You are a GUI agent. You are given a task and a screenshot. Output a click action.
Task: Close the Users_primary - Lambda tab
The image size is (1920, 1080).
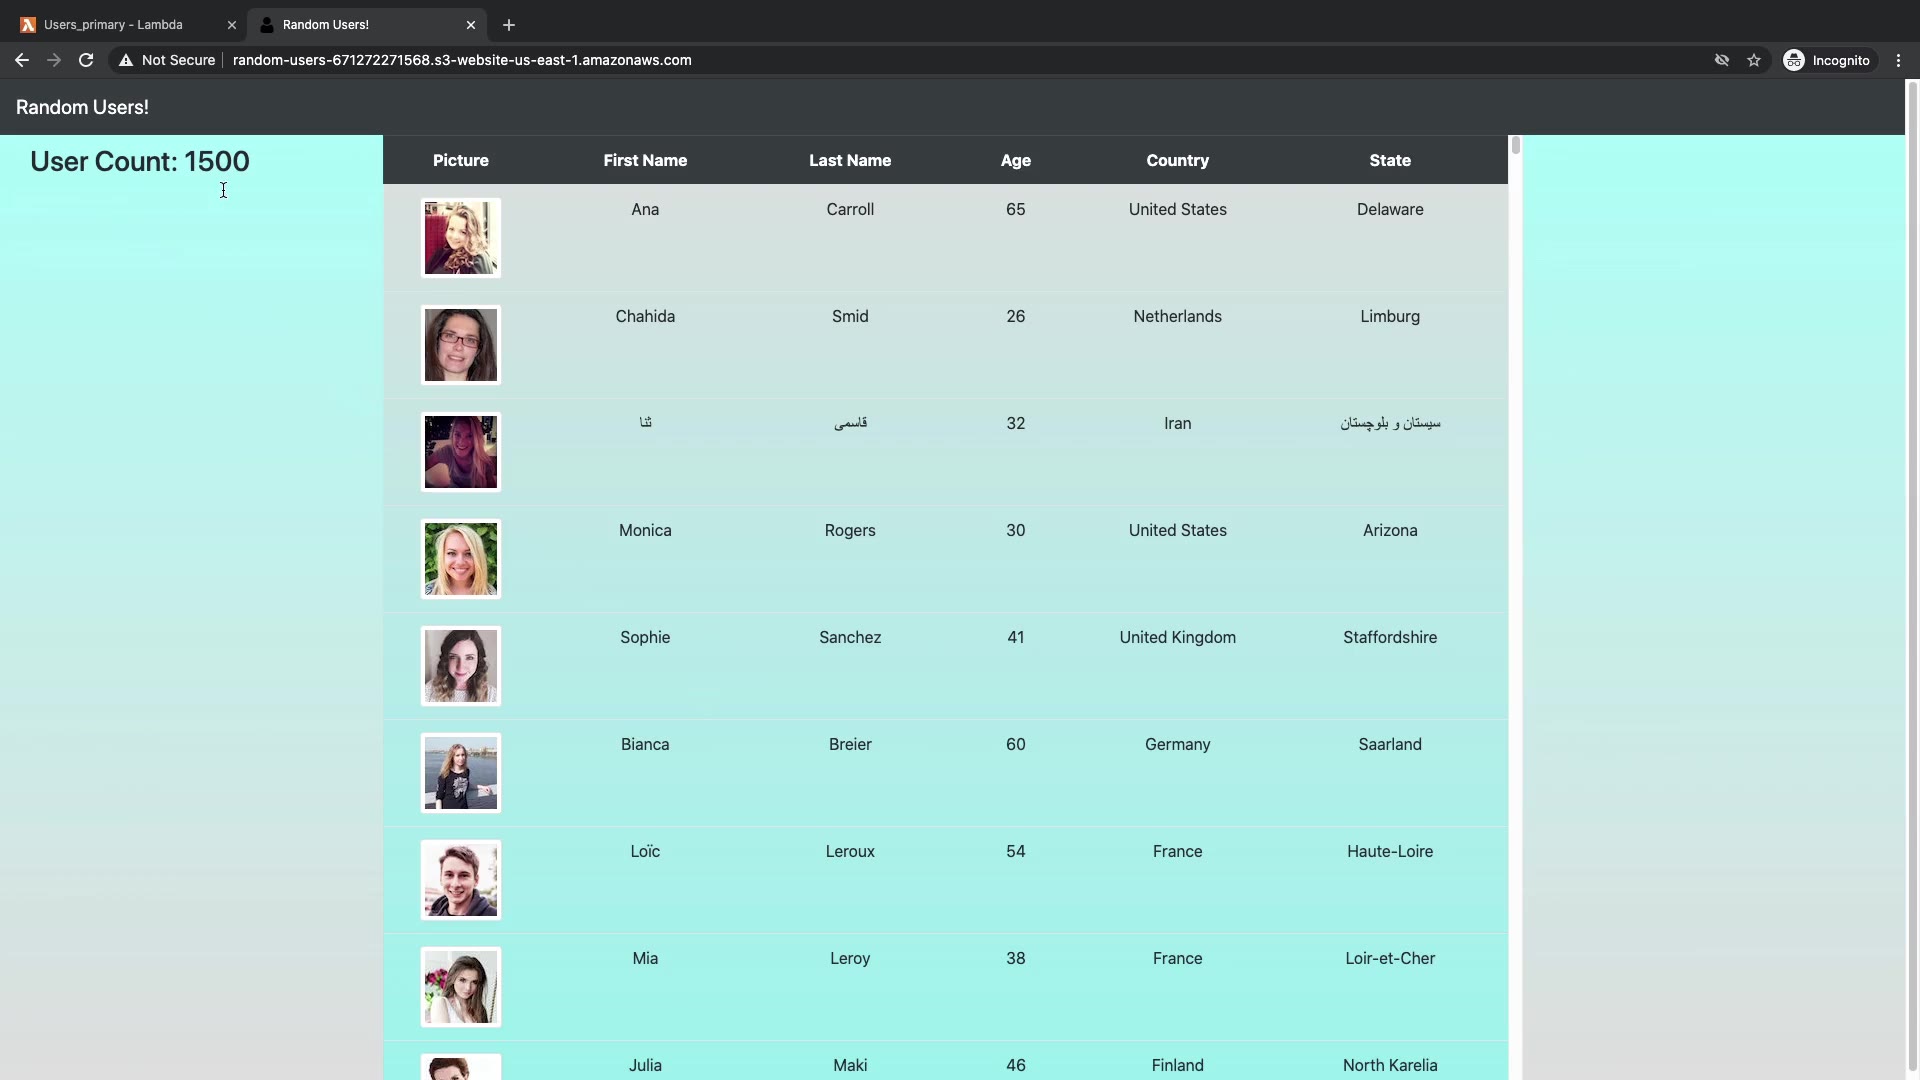point(232,25)
